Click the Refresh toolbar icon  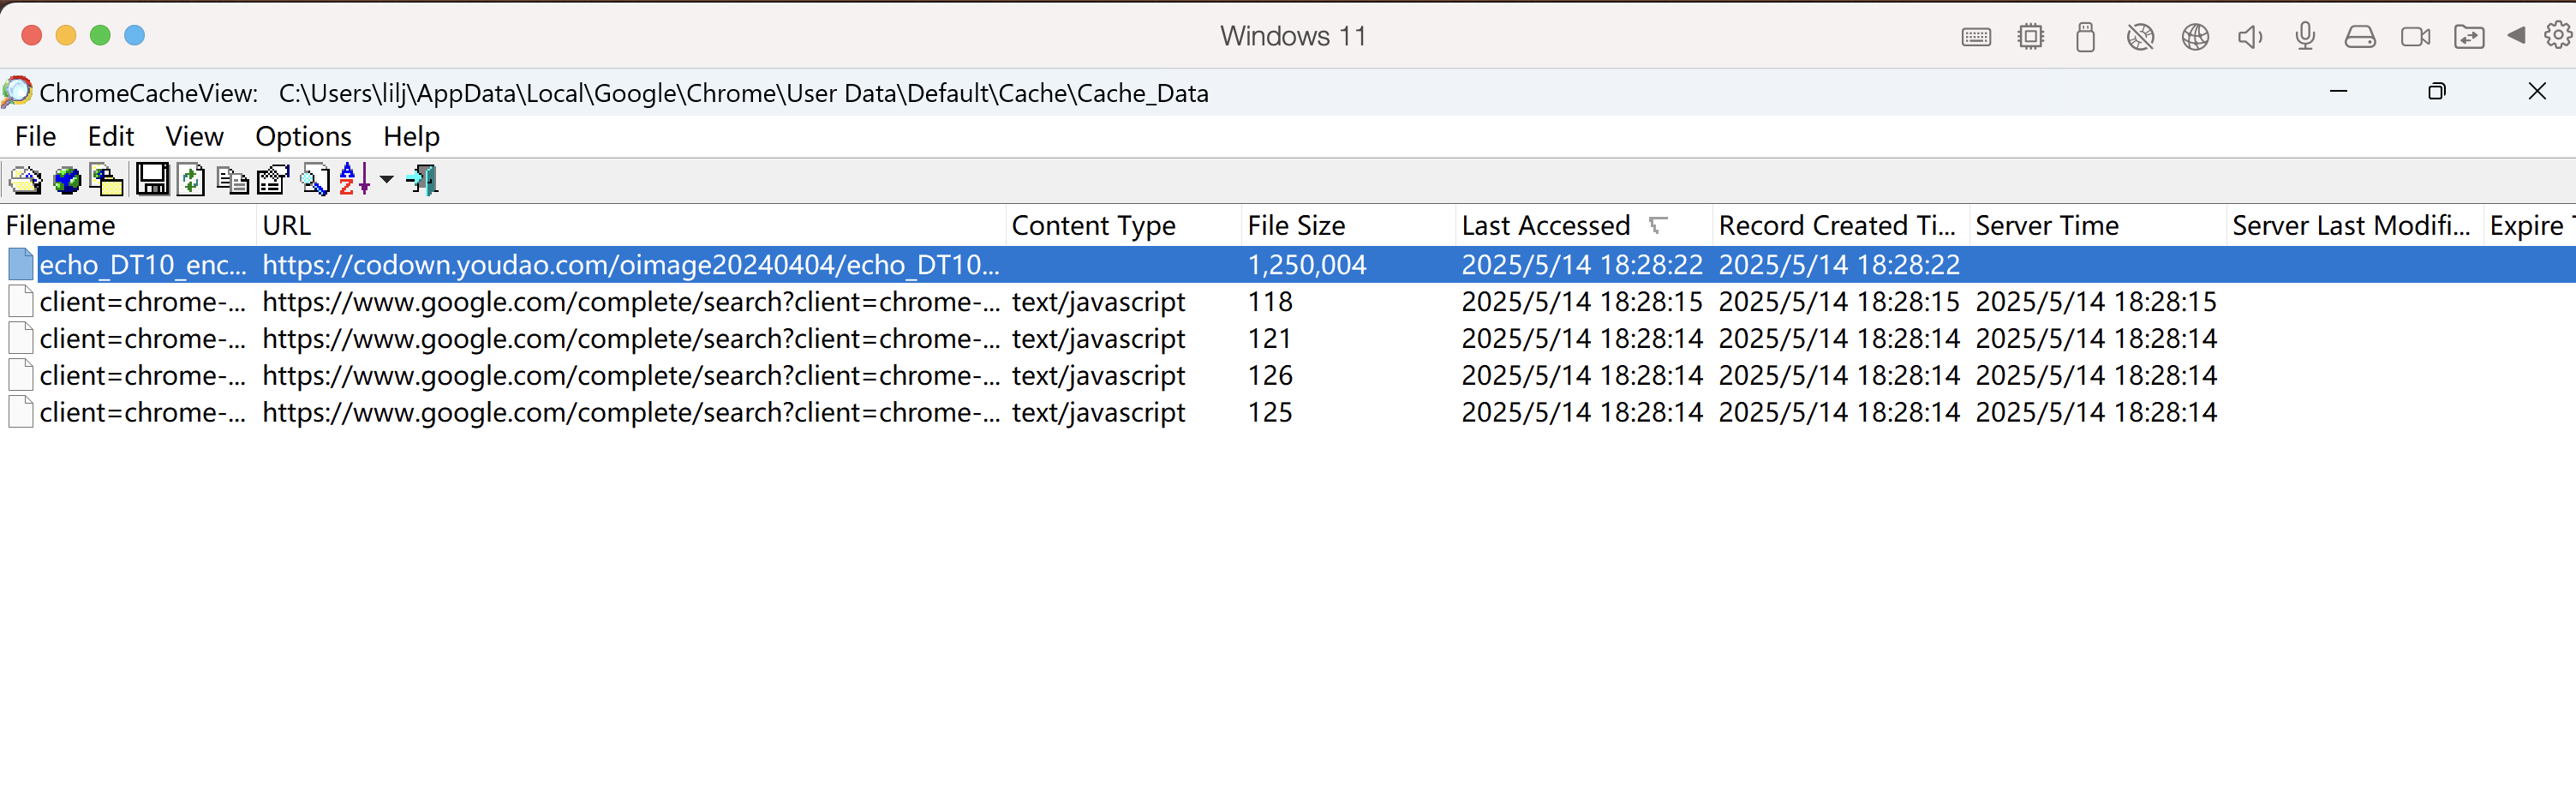tap(190, 180)
